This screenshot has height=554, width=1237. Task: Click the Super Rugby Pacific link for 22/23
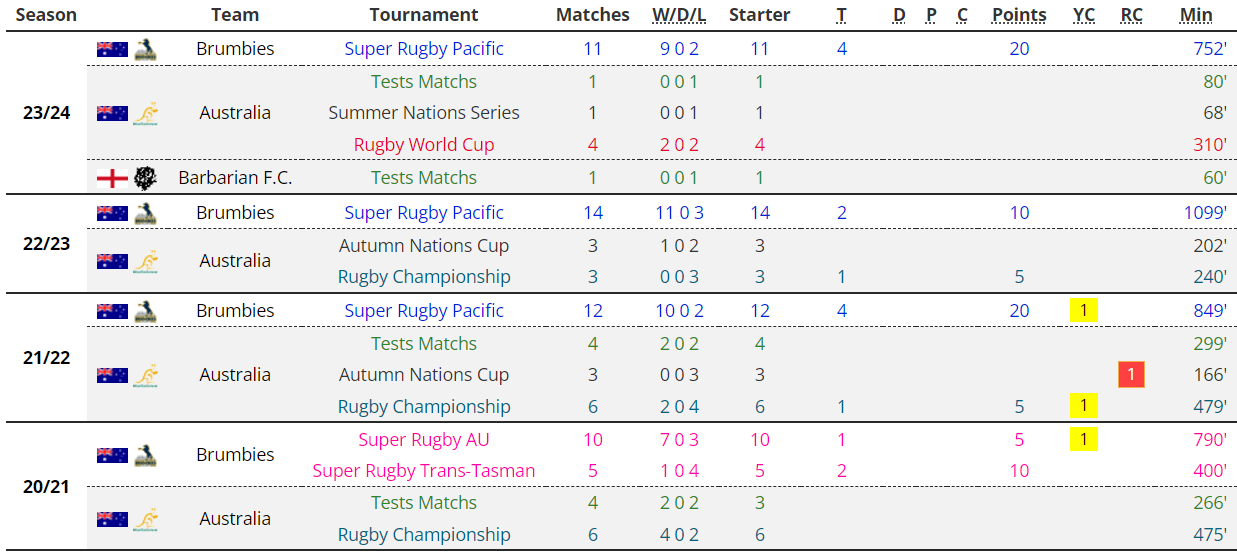424,213
